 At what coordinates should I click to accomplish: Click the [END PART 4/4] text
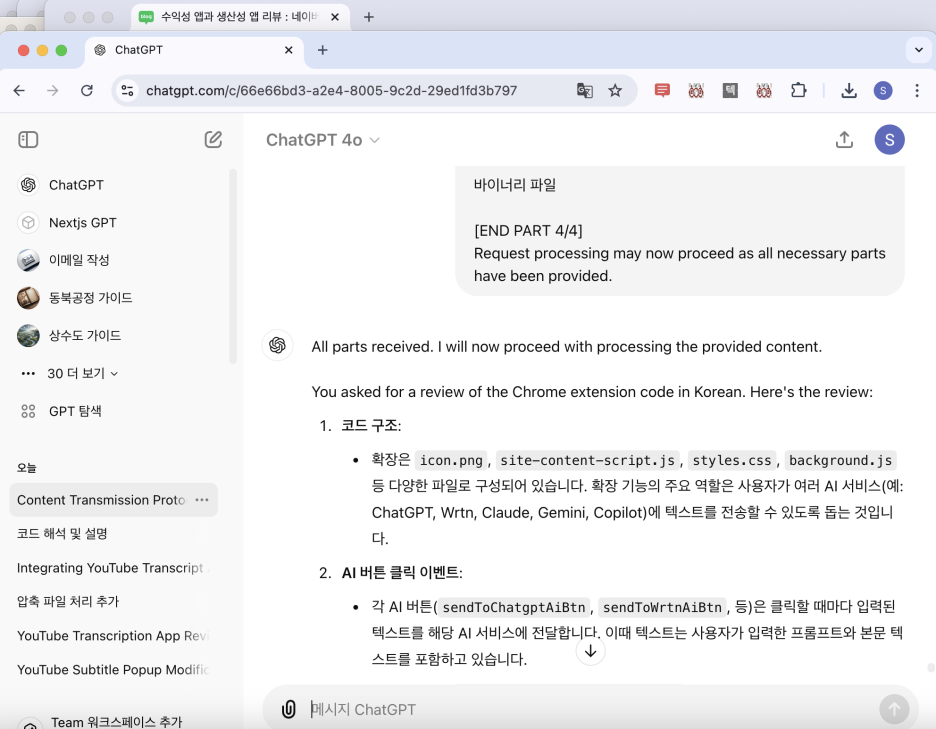[528, 230]
